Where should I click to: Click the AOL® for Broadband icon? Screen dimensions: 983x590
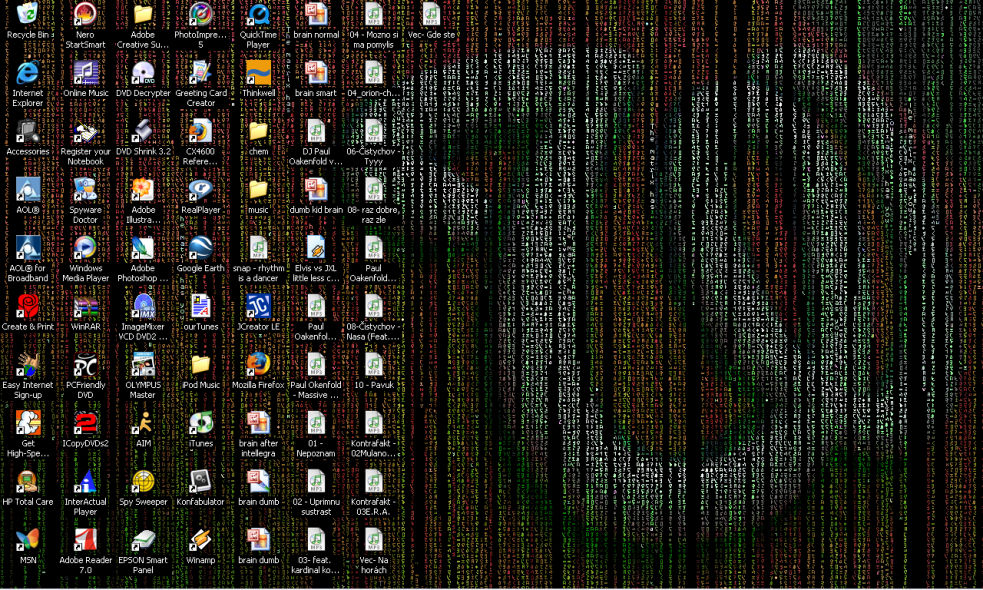(28, 248)
